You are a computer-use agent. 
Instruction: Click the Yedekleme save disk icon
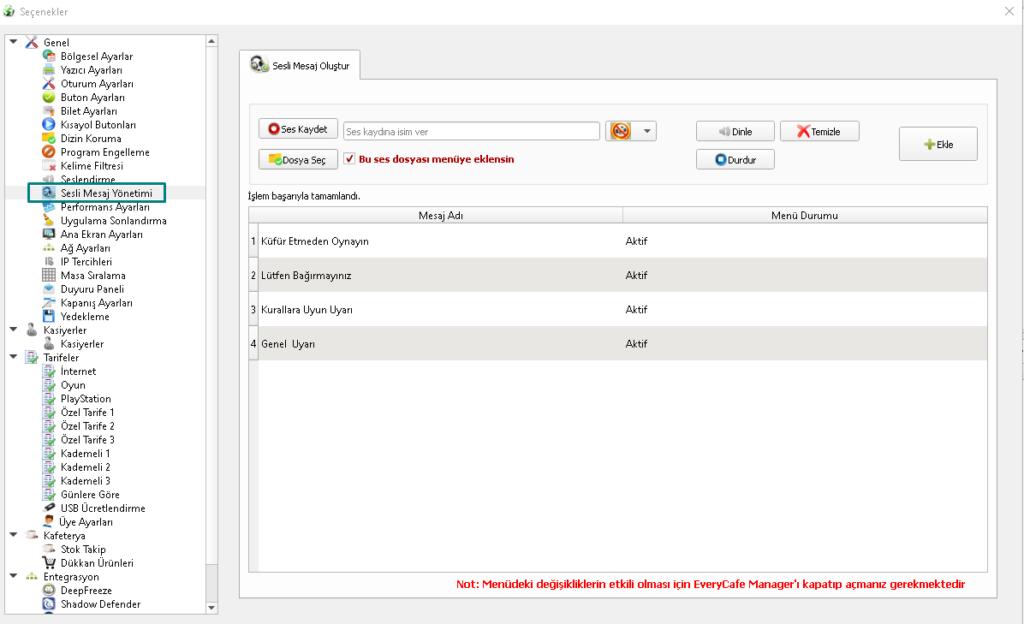[49, 317]
